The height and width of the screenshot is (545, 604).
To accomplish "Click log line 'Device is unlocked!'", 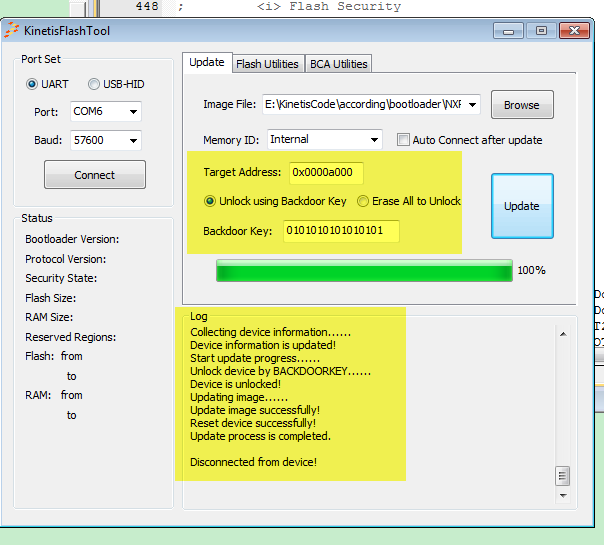I will pyautogui.click(x=235, y=384).
